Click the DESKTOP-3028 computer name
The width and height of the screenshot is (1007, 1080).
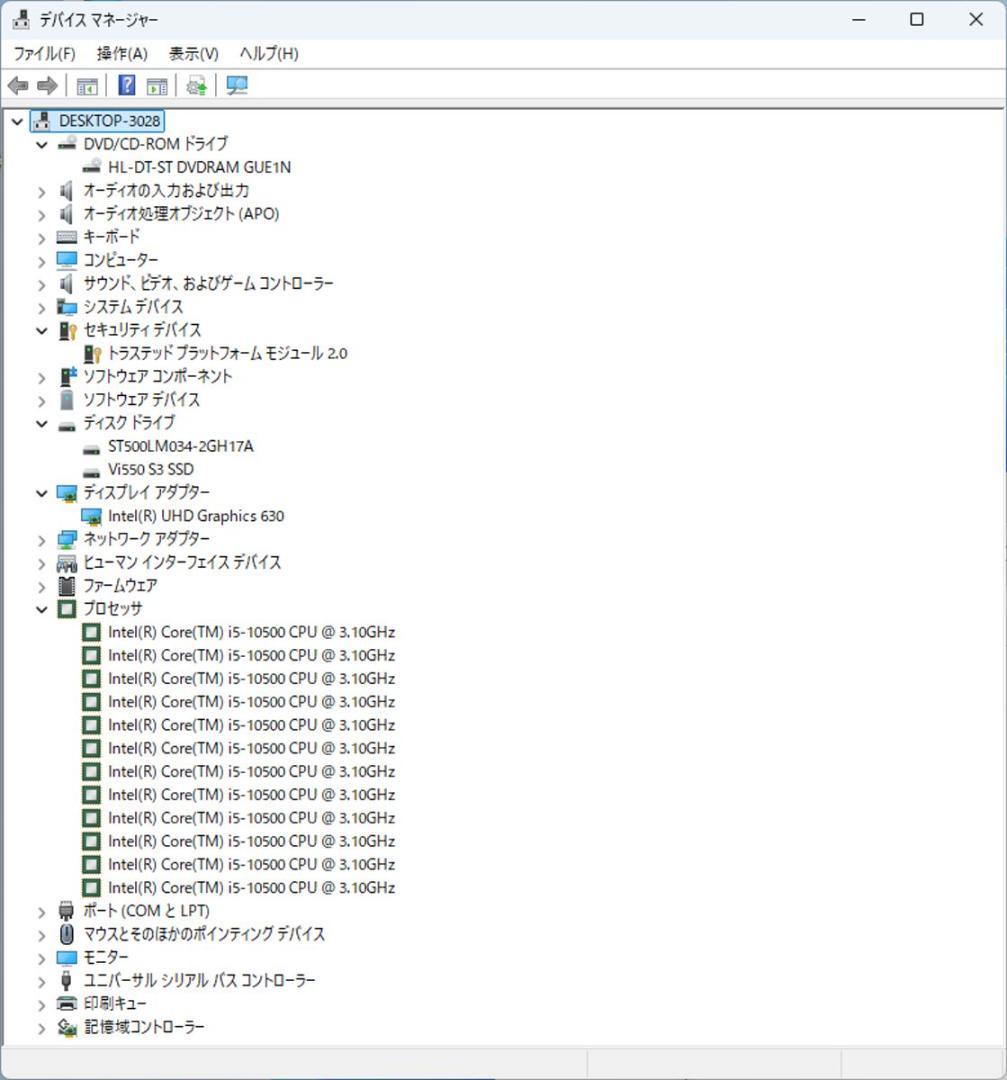pos(109,121)
